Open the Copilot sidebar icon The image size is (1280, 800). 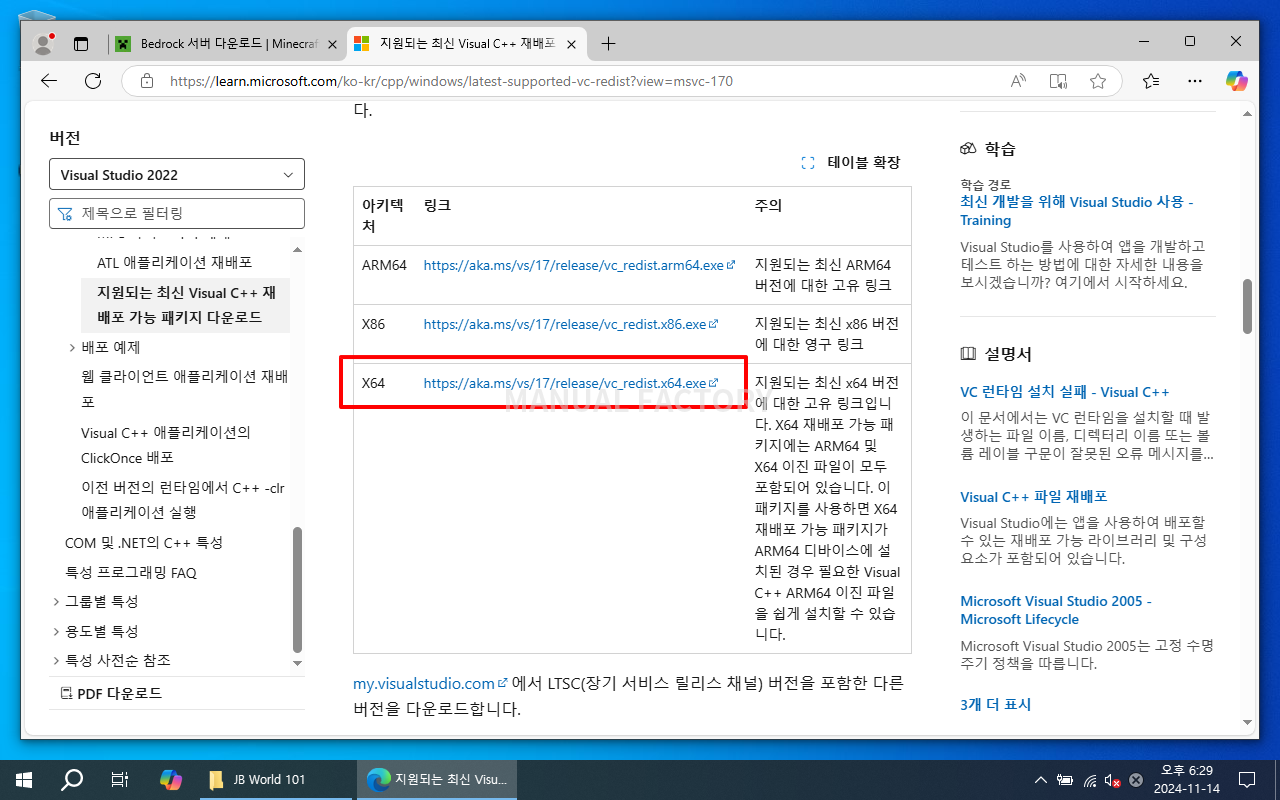point(1237,81)
